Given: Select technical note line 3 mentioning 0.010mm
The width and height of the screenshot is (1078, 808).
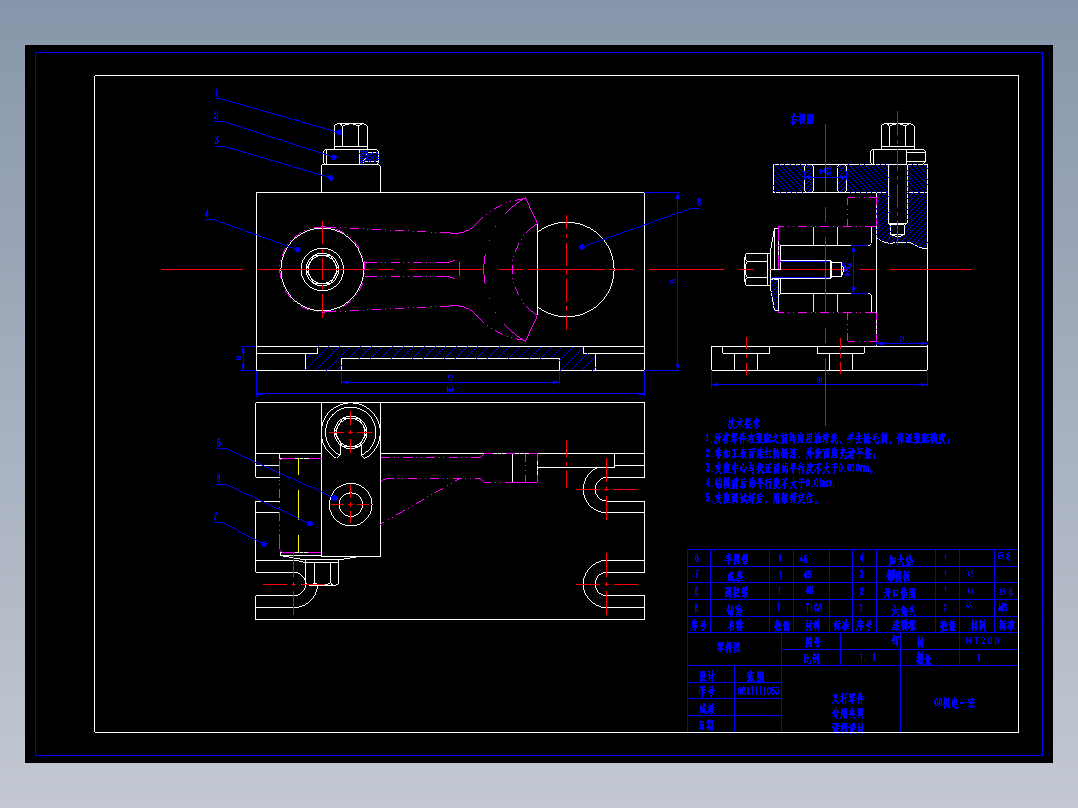Looking at the screenshot, I should (x=788, y=468).
